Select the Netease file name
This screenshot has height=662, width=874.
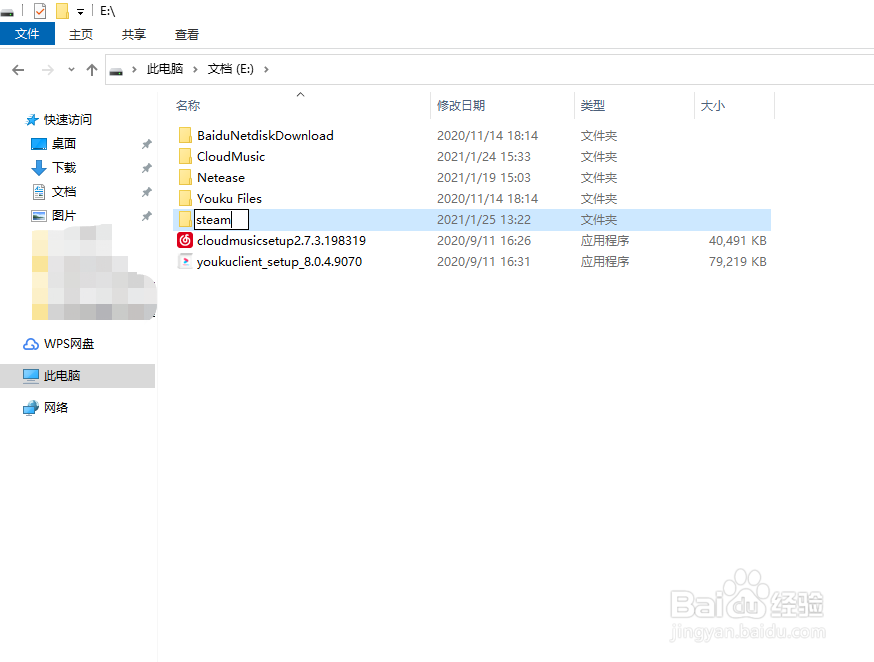pos(221,178)
